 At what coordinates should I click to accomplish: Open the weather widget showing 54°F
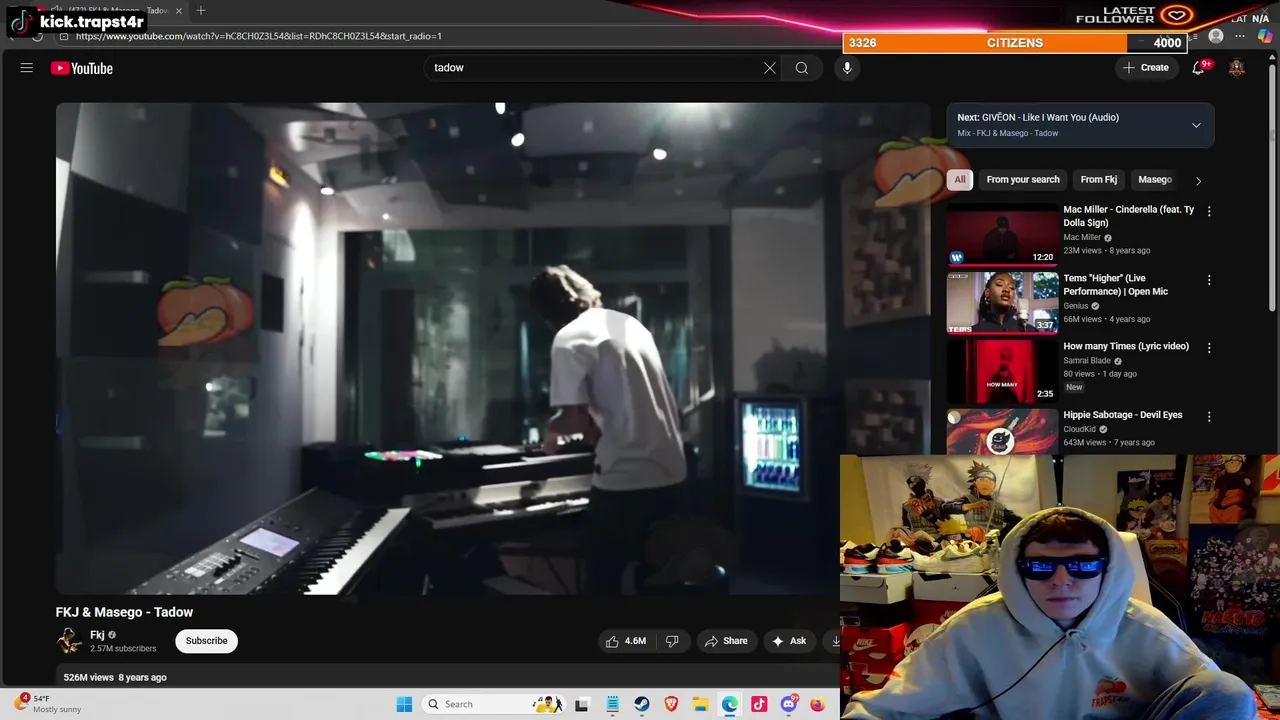pos(48,704)
